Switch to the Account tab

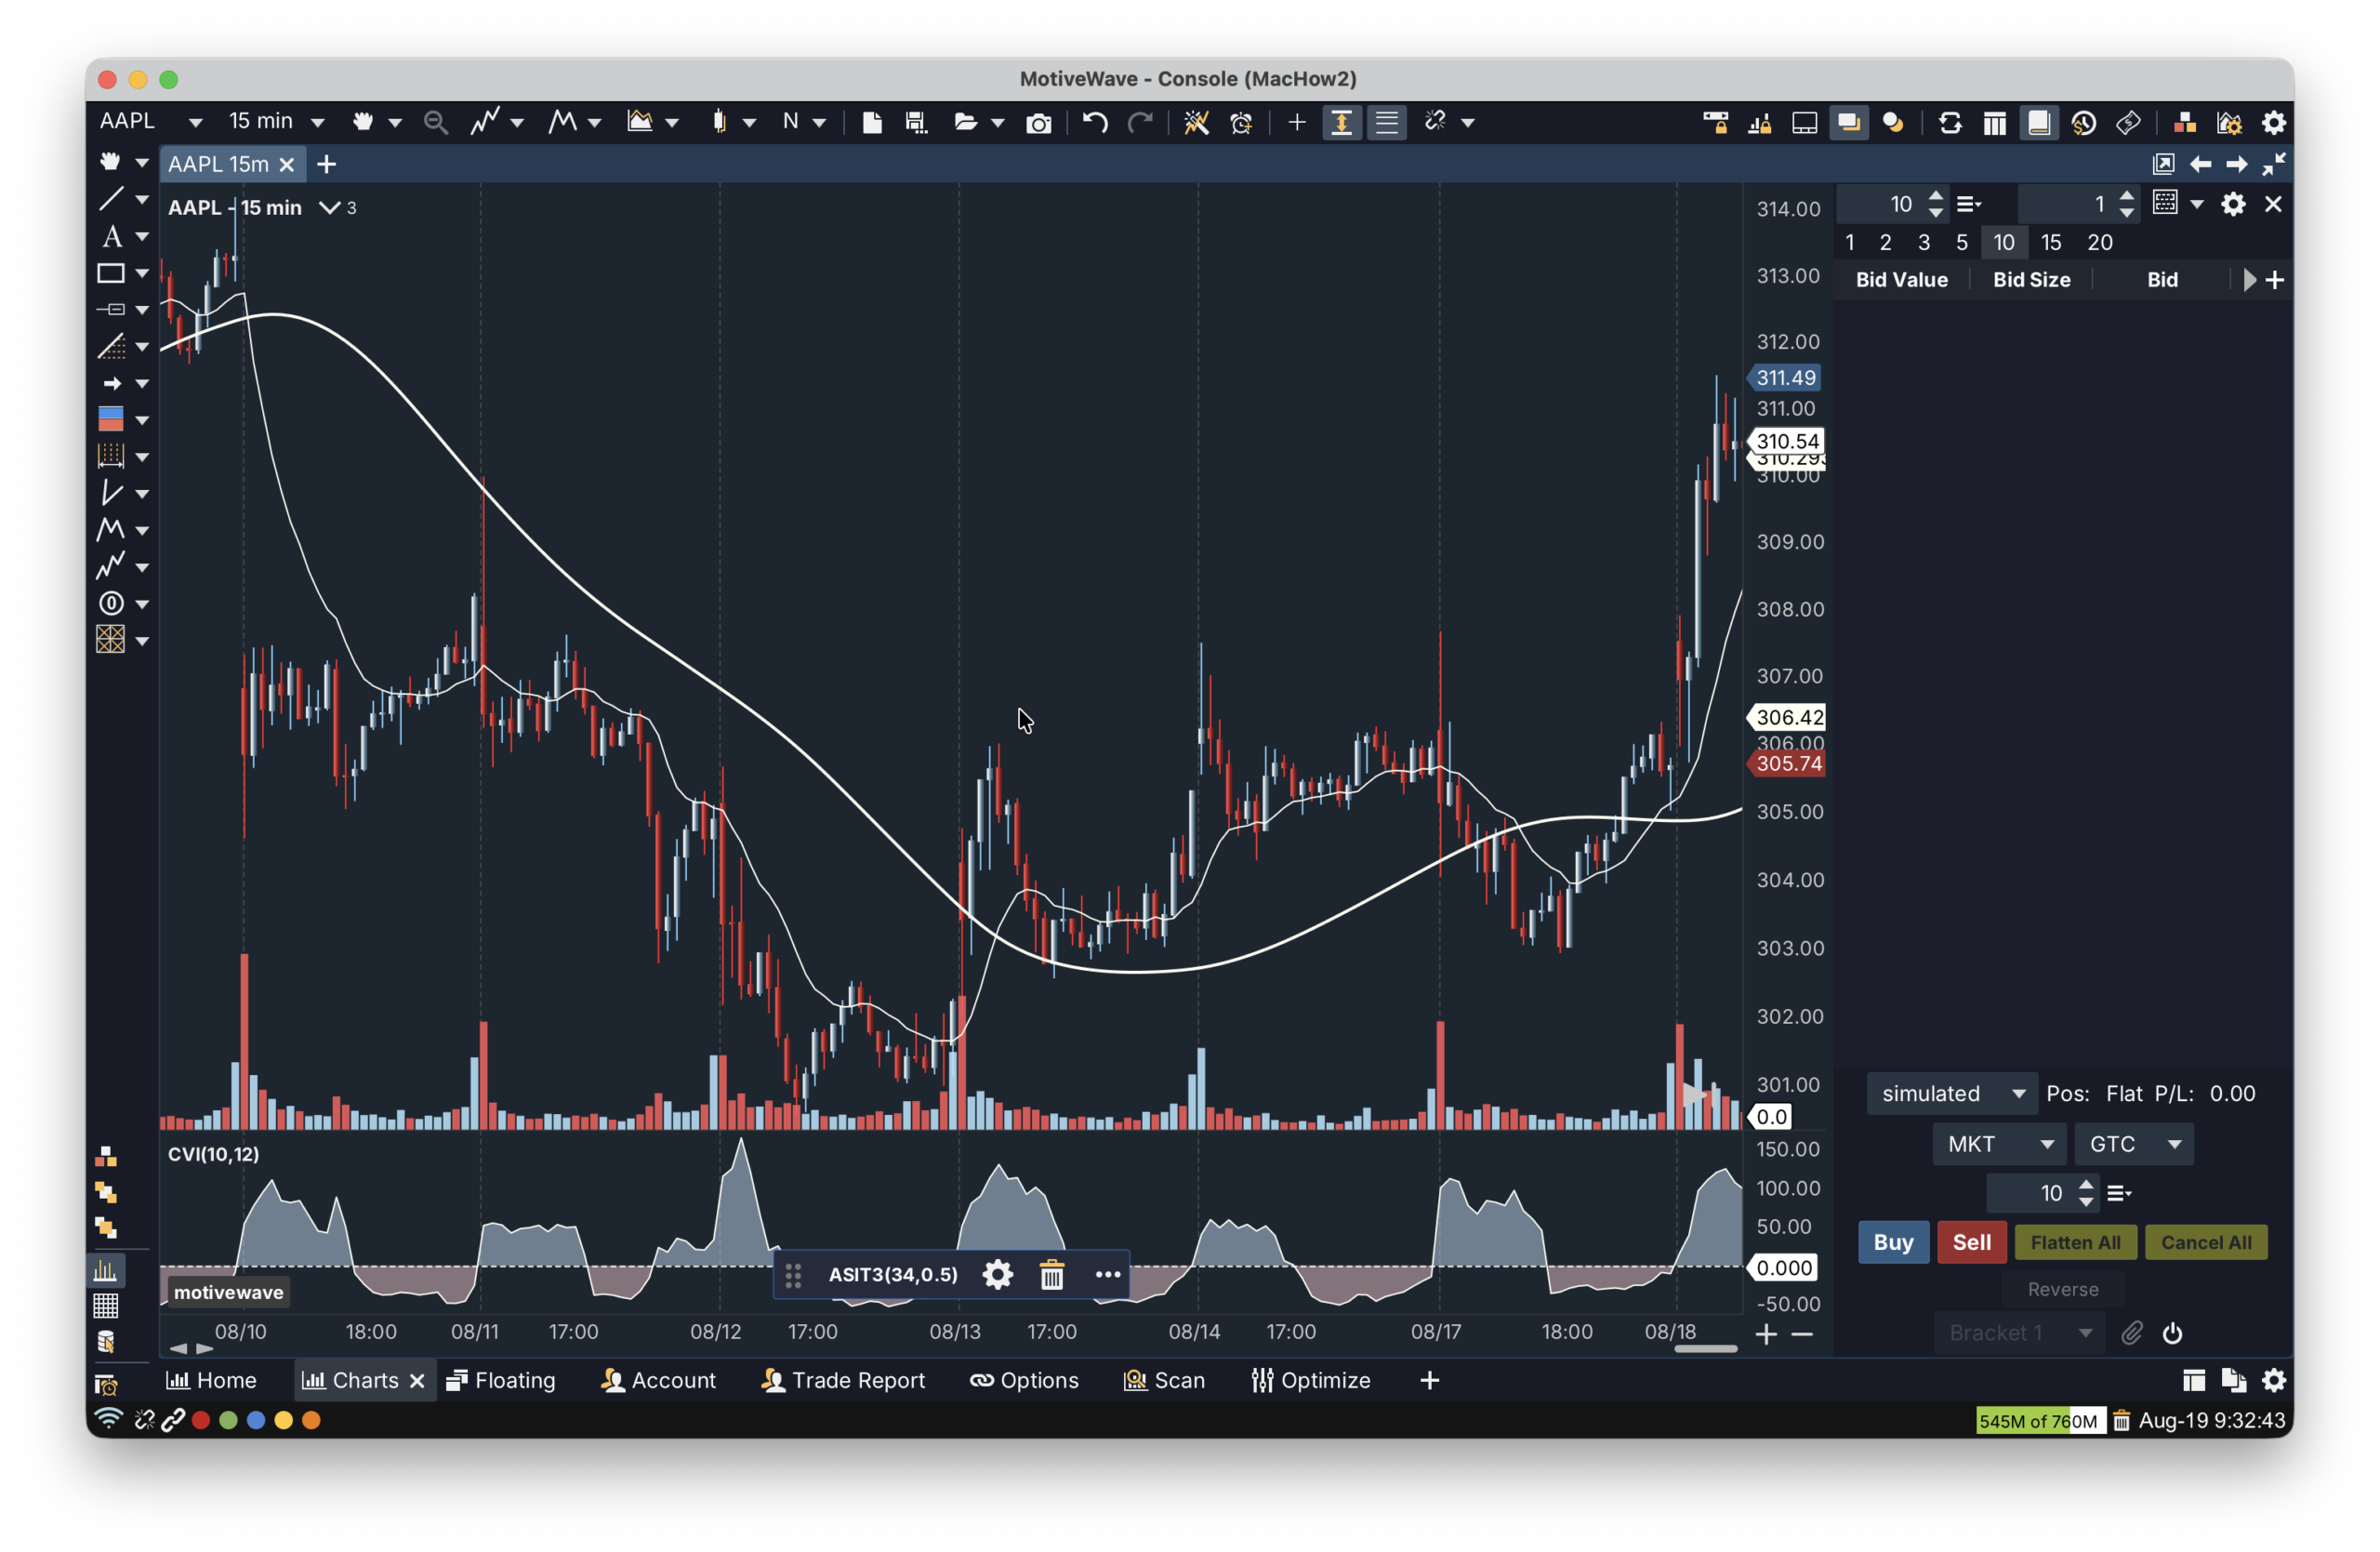pyautogui.click(x=658, y=1380)
